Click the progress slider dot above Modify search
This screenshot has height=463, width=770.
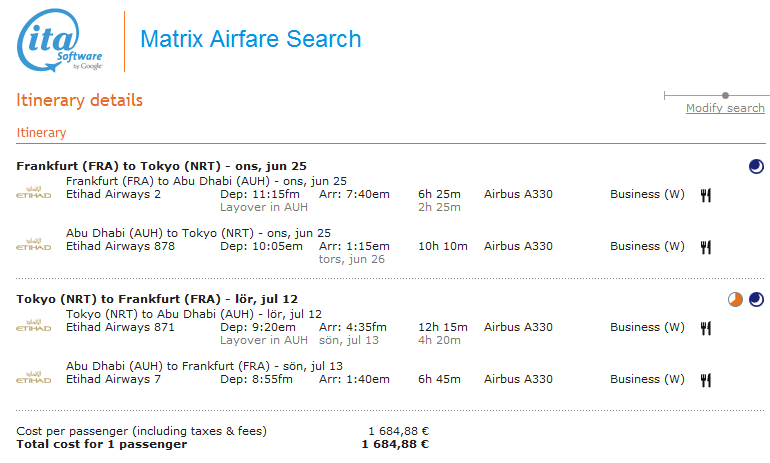tap(725, 95)
